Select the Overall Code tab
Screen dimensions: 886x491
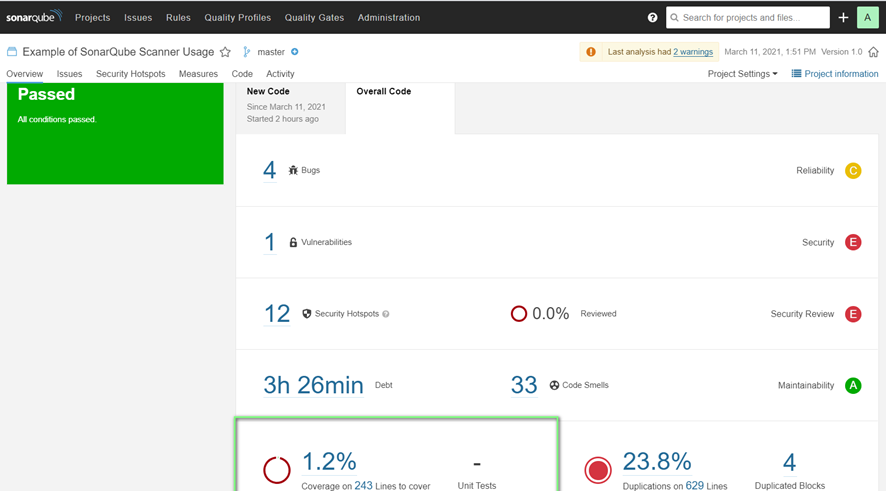click(x=400, y=107)
